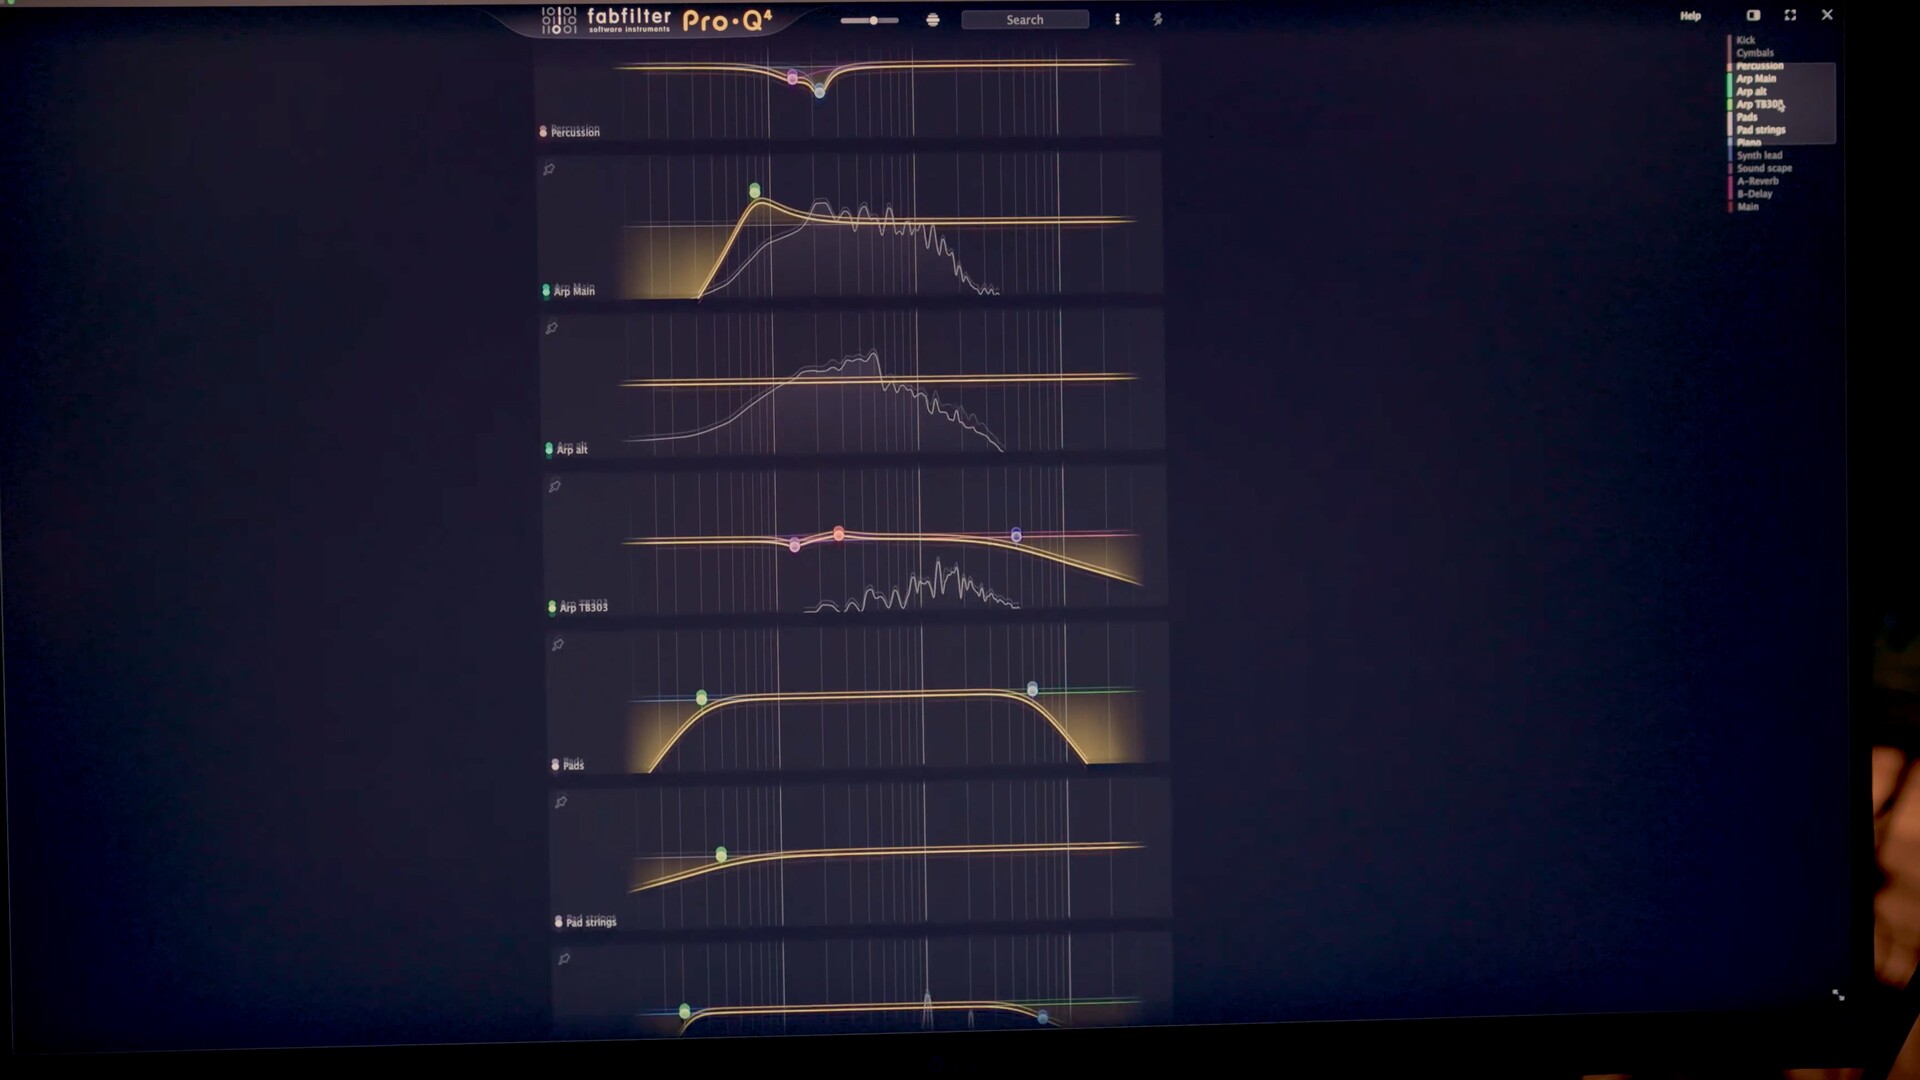Pin the bottom partially visible instance
Viewport: 1920px width, 1080px height.
coord(564,959)
